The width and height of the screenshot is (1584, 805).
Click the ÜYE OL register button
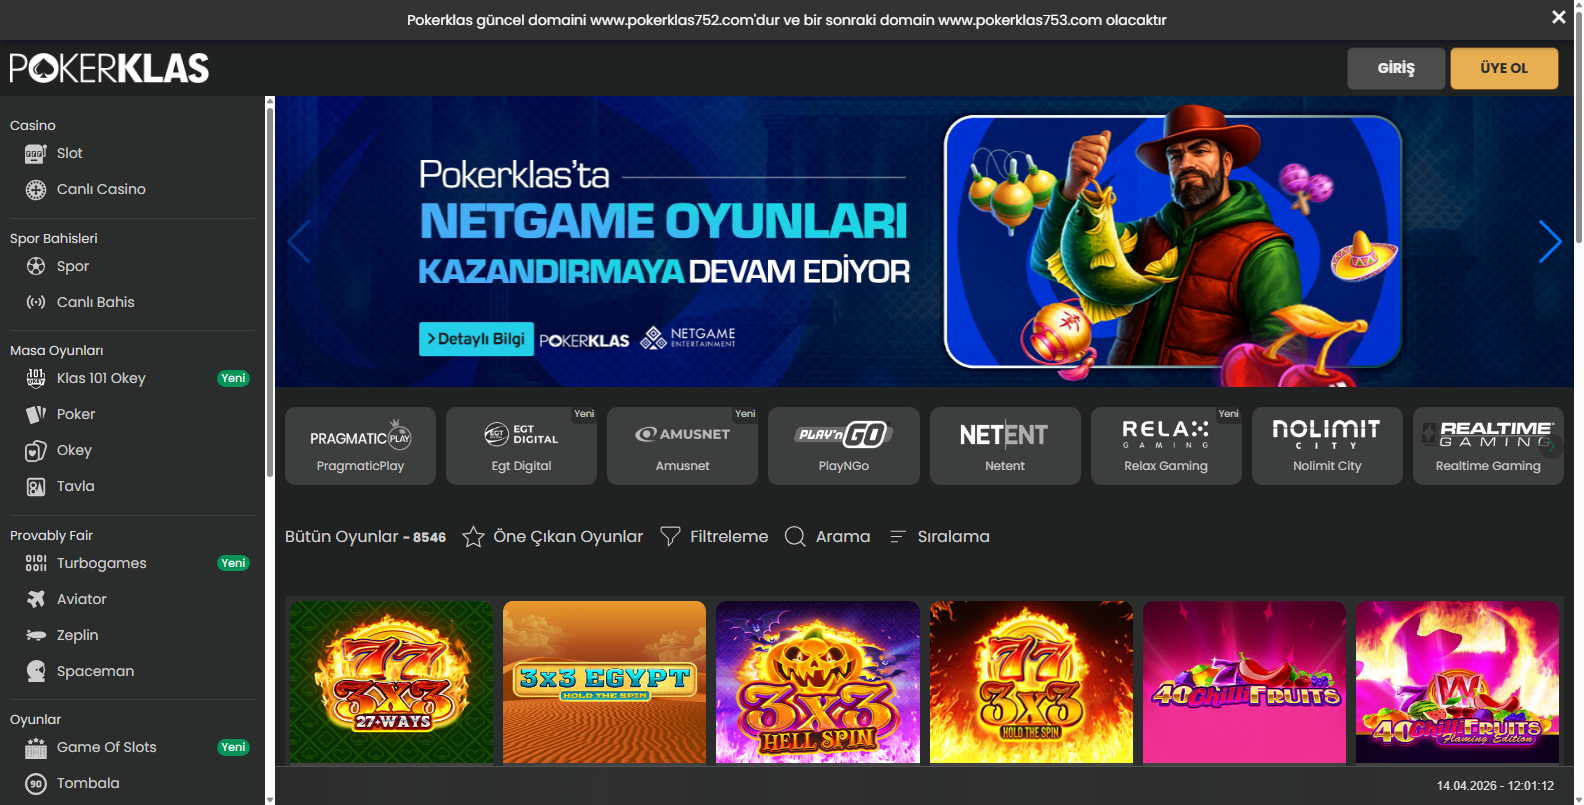coord(1504,68)
